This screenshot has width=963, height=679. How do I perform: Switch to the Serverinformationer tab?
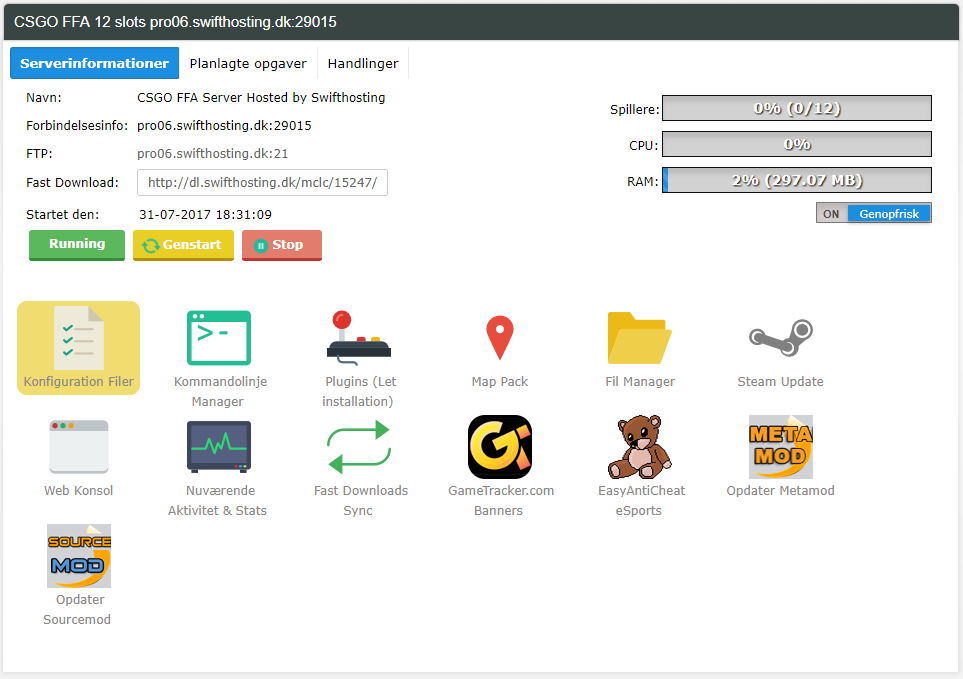tap(95, 63)
